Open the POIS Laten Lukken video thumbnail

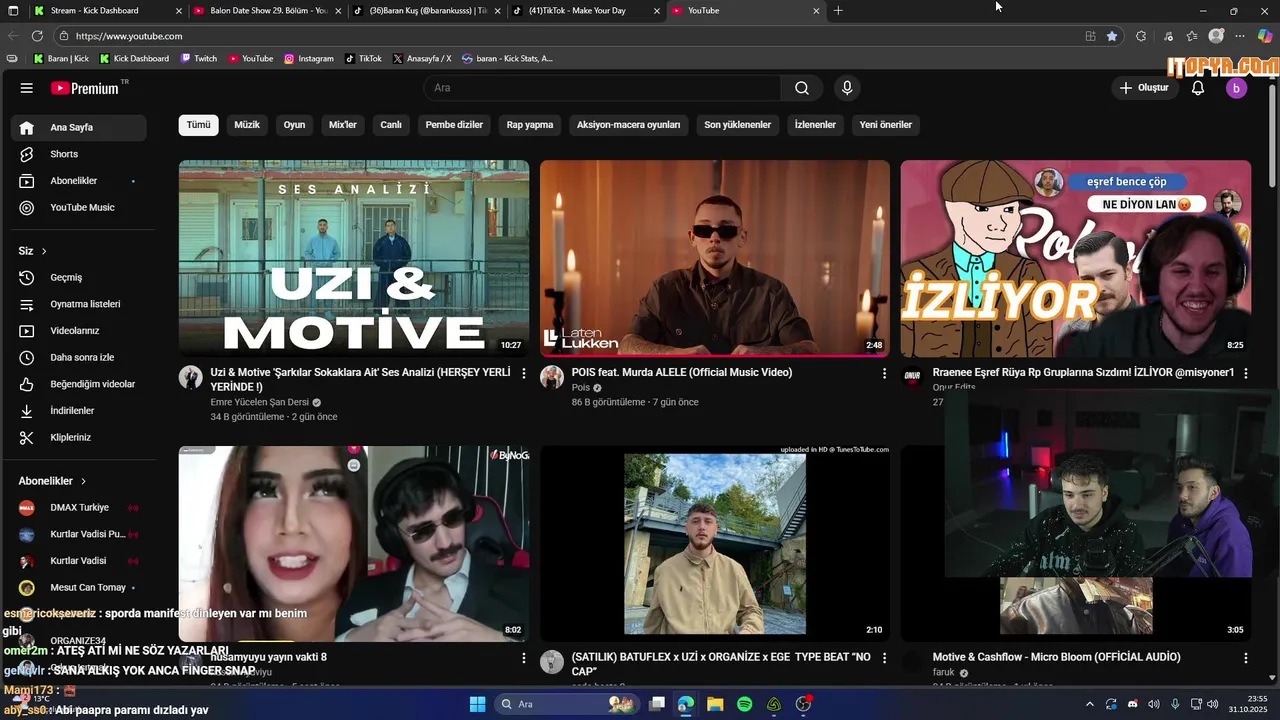click(x=715, y=258)
